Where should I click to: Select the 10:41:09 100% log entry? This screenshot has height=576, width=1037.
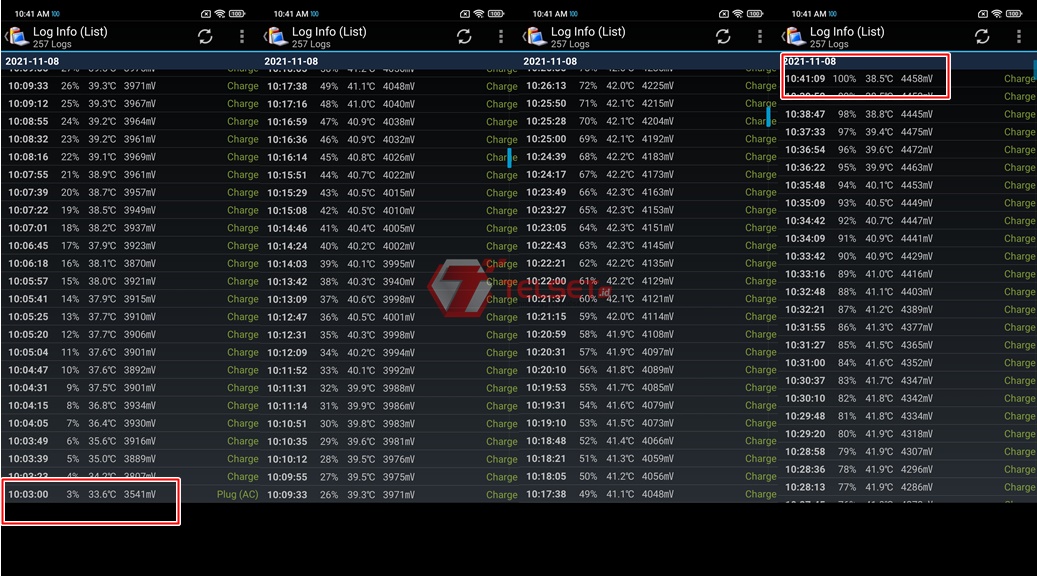864,78
